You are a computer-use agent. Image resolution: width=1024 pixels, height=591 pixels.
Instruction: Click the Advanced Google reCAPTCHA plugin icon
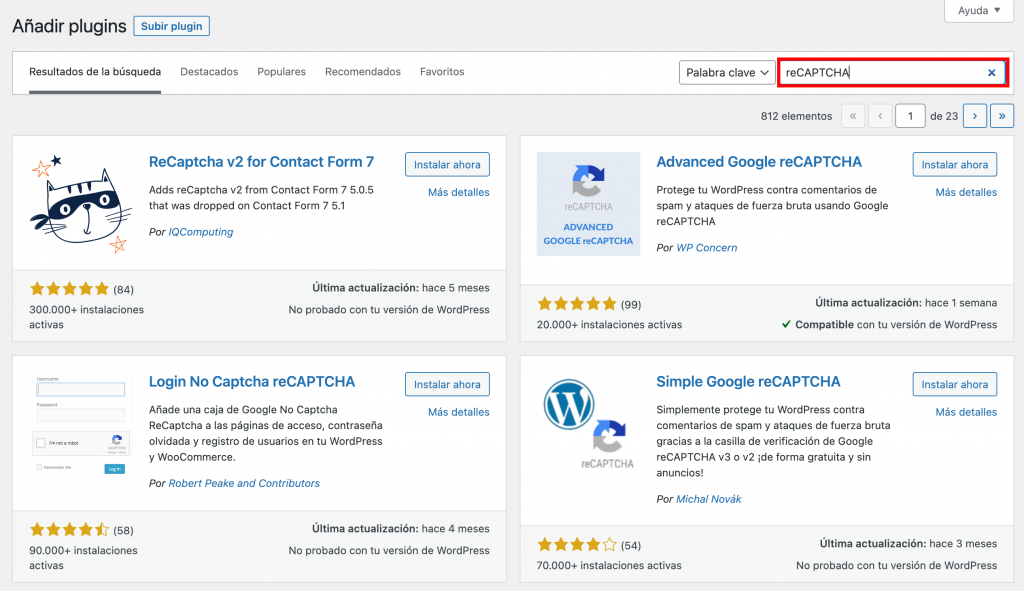(588, 204)
